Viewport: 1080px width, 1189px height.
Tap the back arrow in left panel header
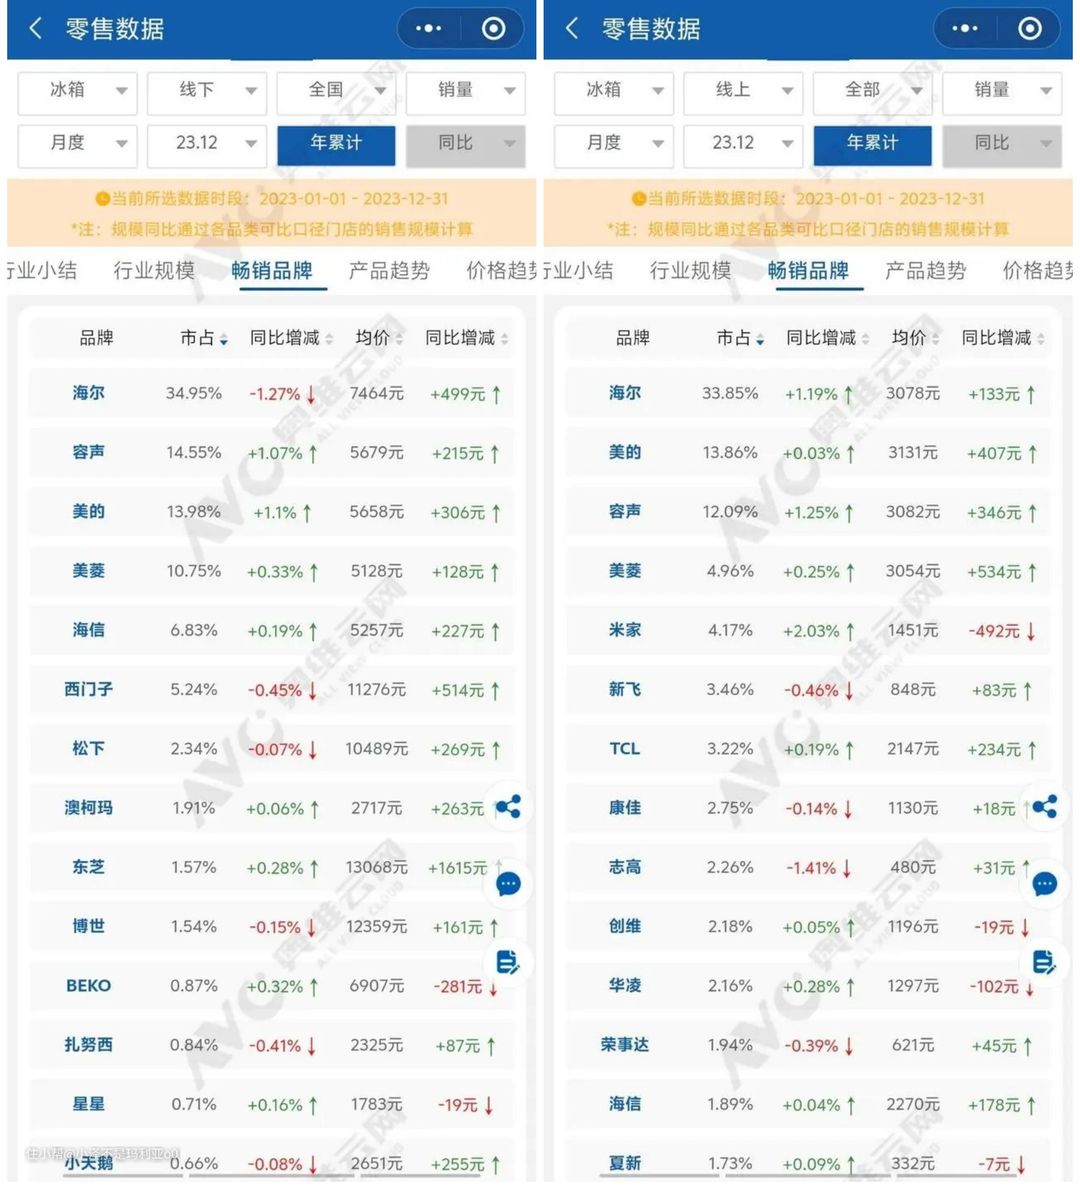36,29
